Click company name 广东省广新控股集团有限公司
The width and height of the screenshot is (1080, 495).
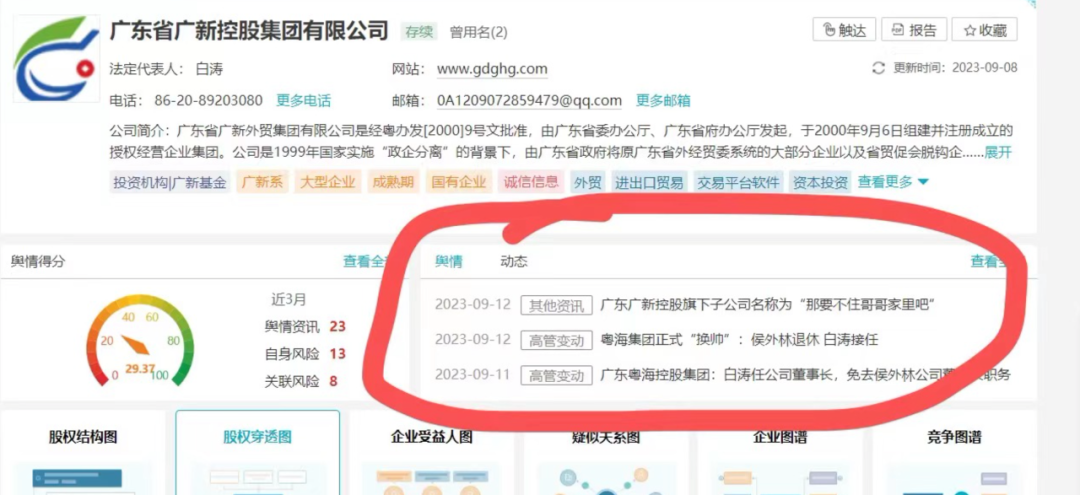click(x=249, y=30)
